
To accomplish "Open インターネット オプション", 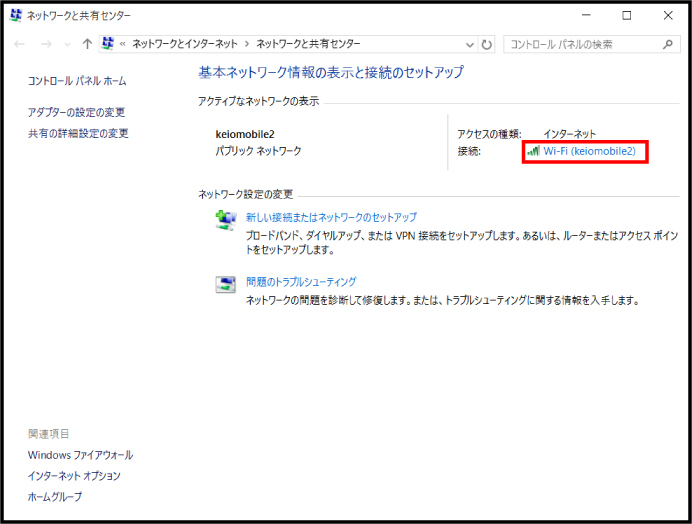I will point(74,476).
